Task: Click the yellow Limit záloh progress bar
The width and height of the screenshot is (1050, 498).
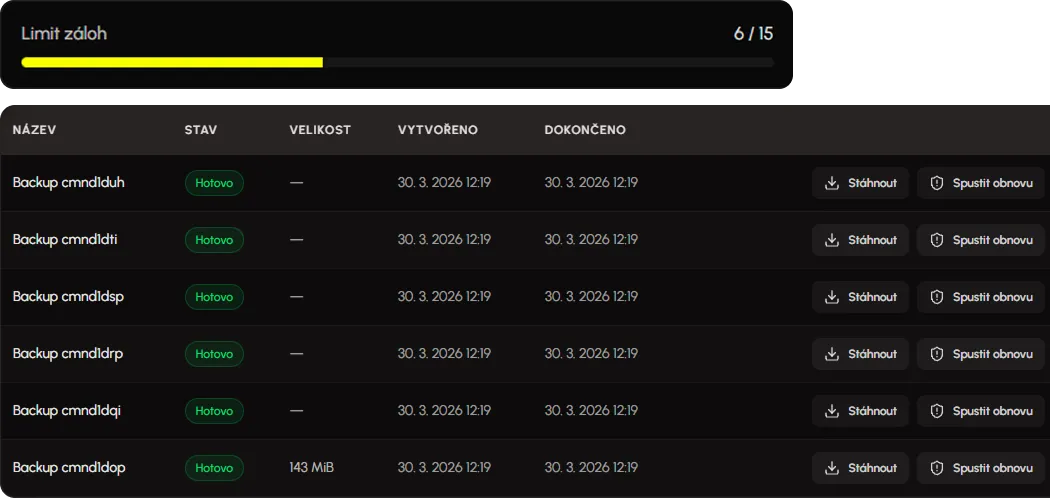Action: point(172,62)
